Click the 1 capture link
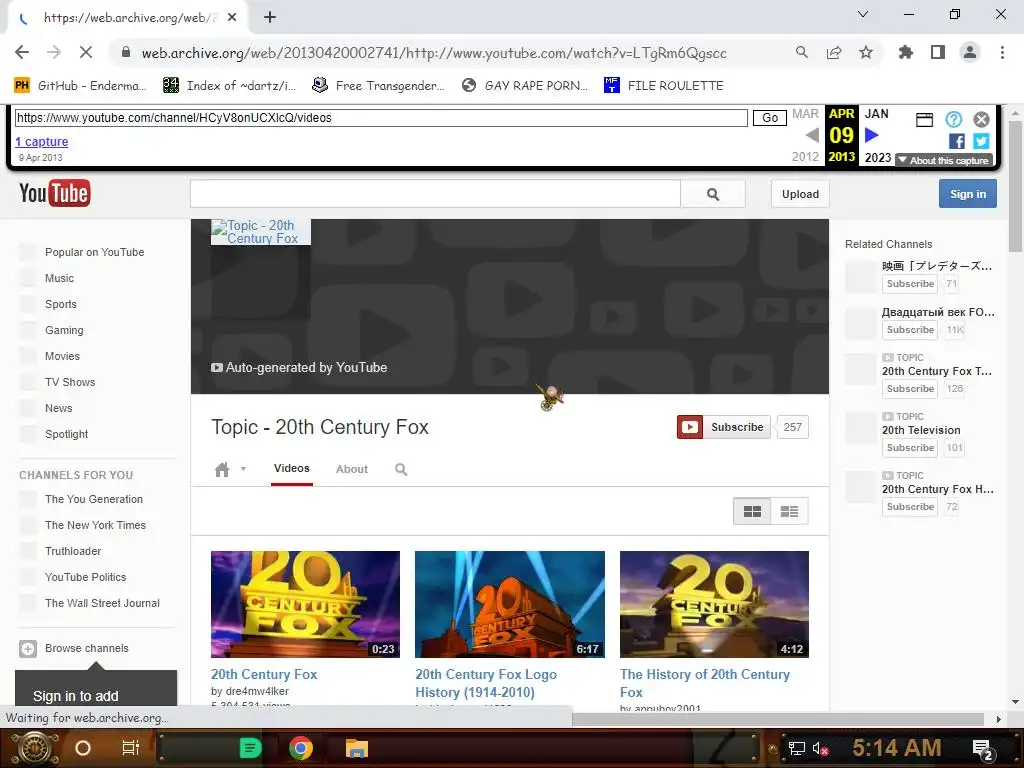 click(x=42, y=142)
